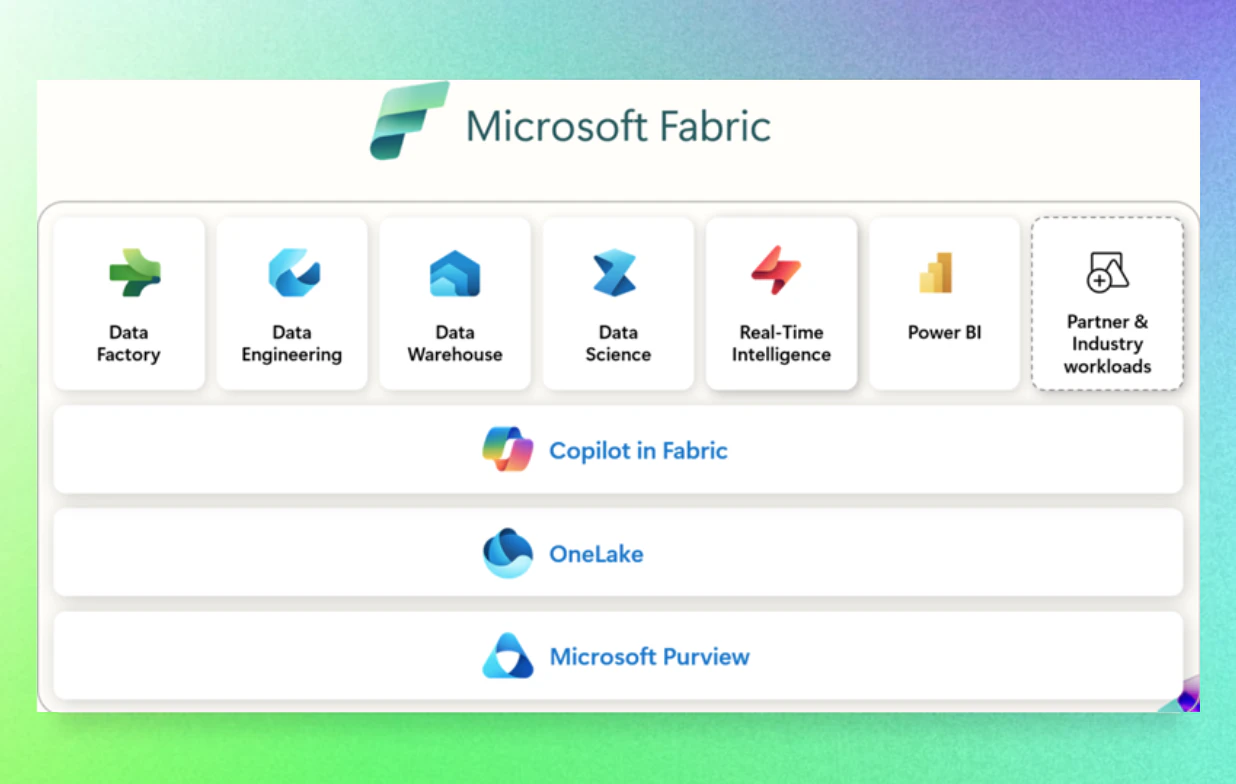Open the "OneLake" text link
This screenshot has height=784, width=1236.
click(596, 553)
